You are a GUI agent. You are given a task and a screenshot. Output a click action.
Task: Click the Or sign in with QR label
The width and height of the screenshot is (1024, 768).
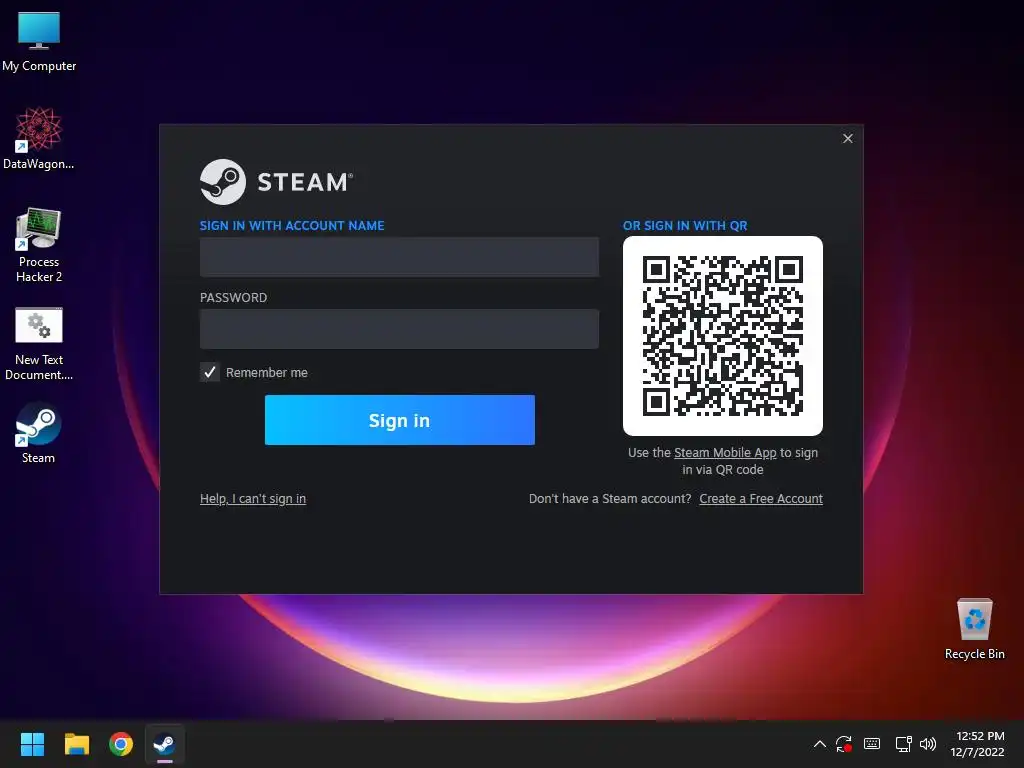point(685,225)
